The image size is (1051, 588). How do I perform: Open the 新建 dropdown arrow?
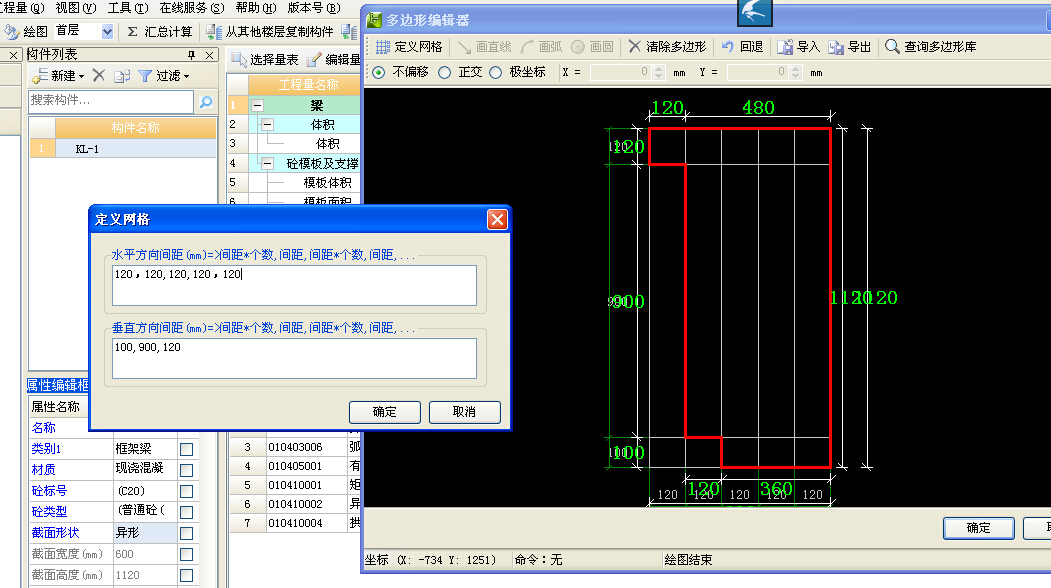coord(82,76)
